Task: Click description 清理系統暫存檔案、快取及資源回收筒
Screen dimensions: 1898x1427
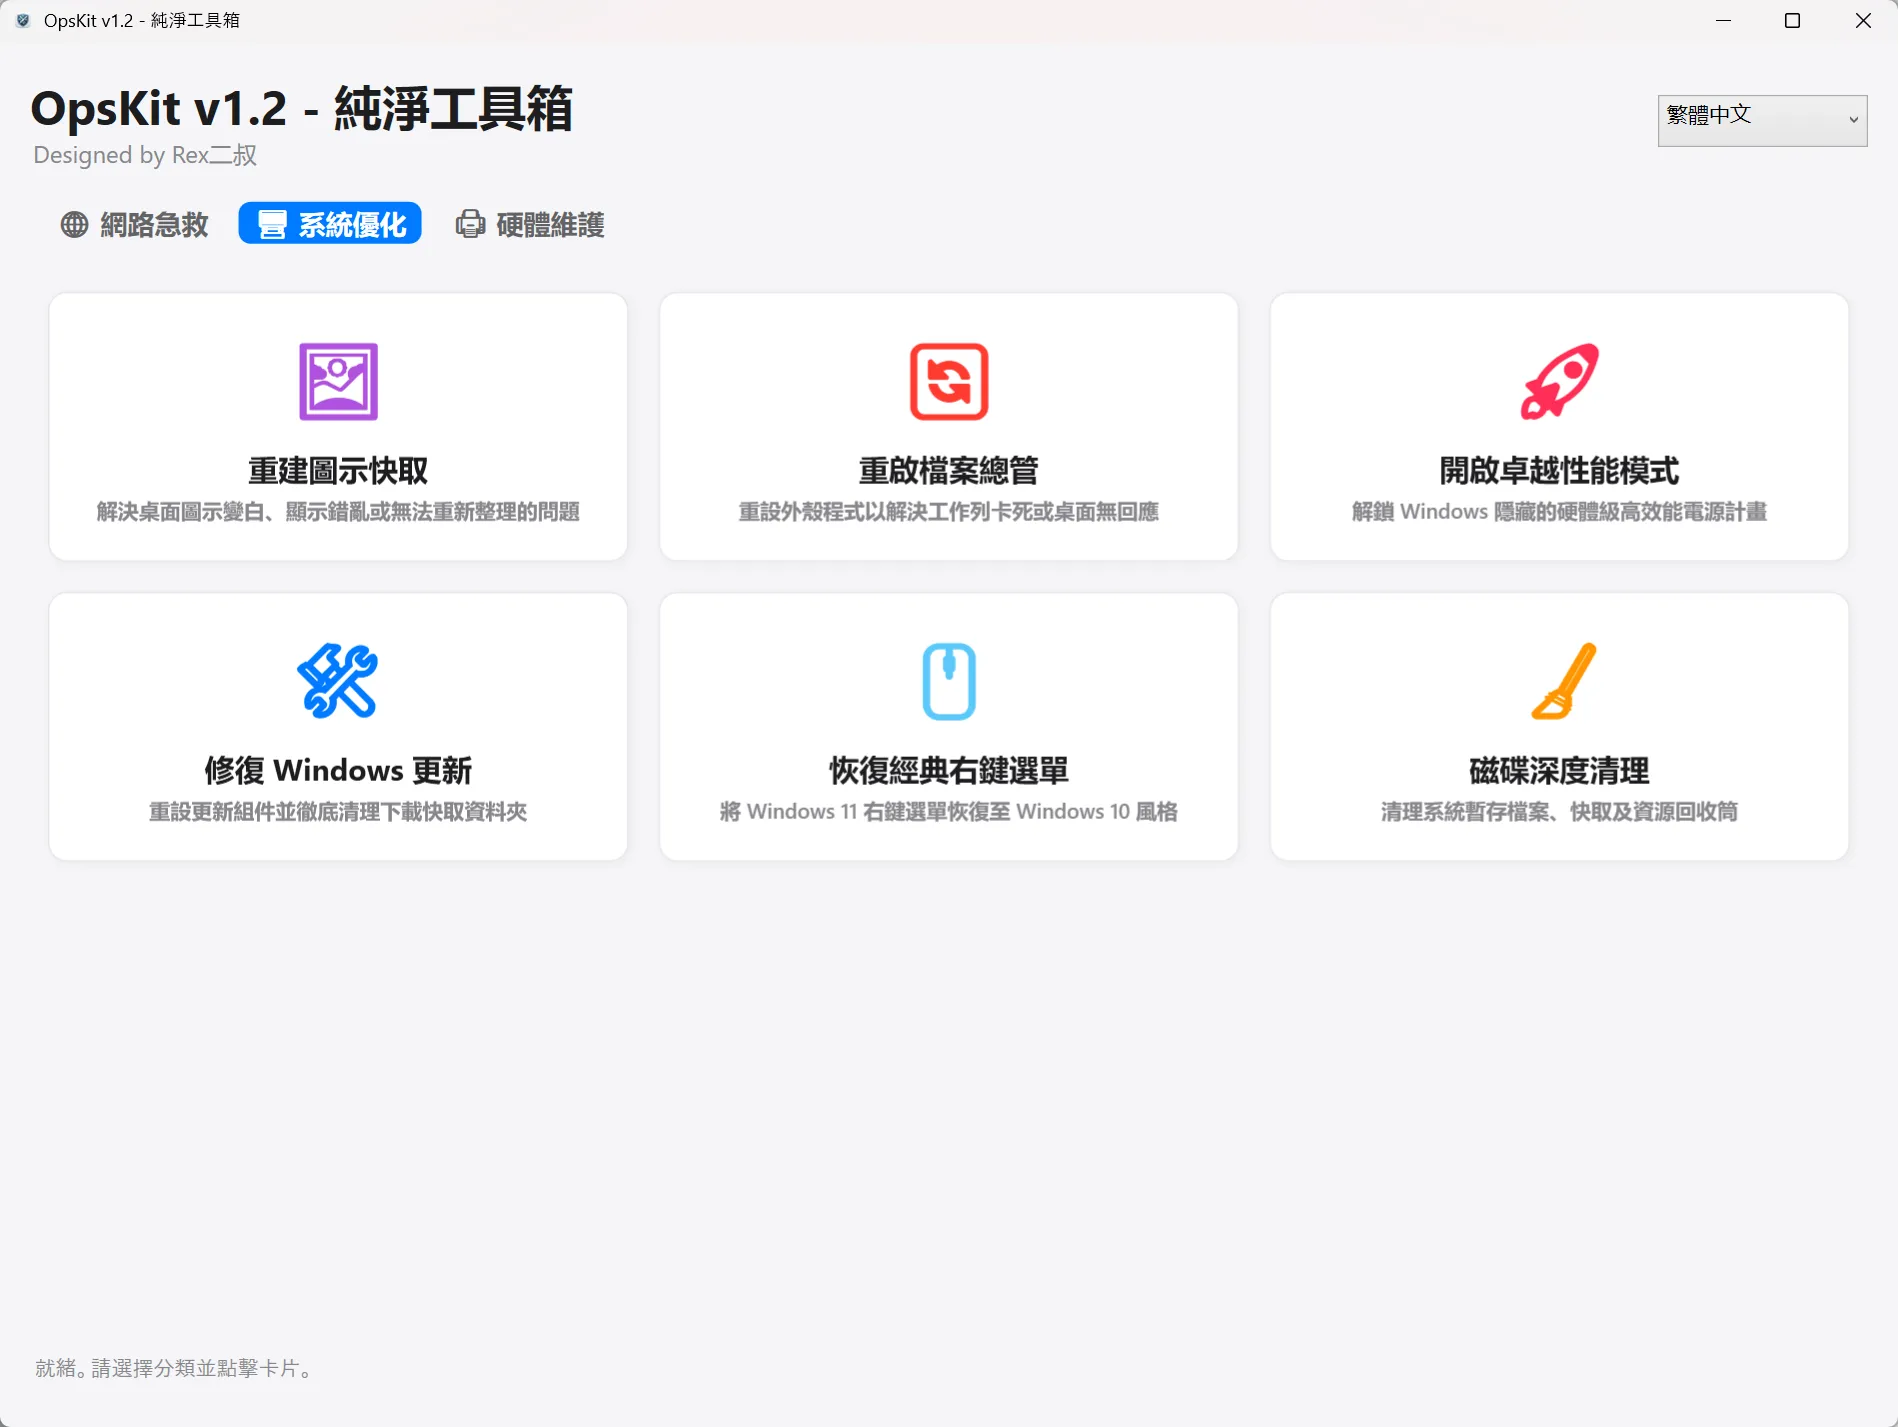Action: tap(1559, 812)
